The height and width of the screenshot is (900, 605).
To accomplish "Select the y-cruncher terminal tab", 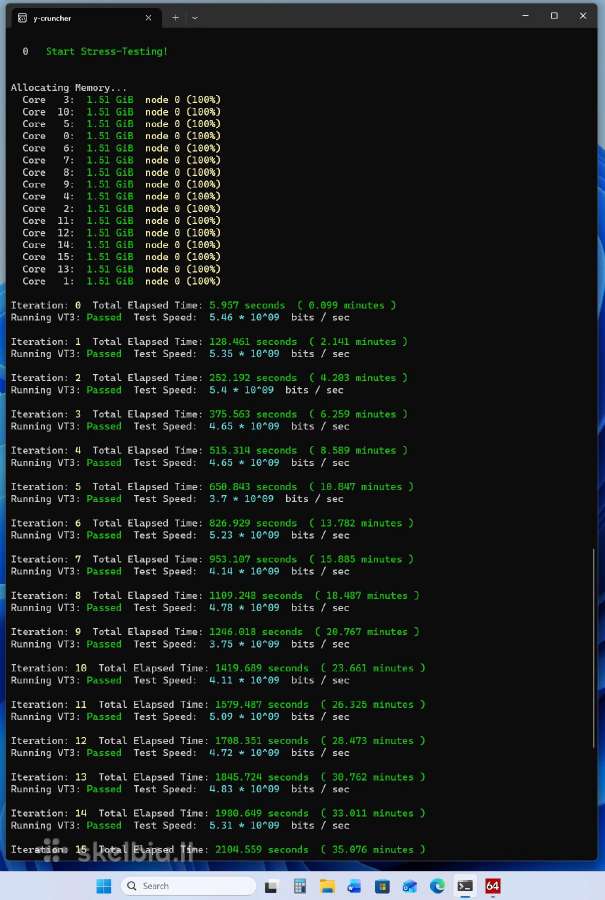I will pos(85,18).
